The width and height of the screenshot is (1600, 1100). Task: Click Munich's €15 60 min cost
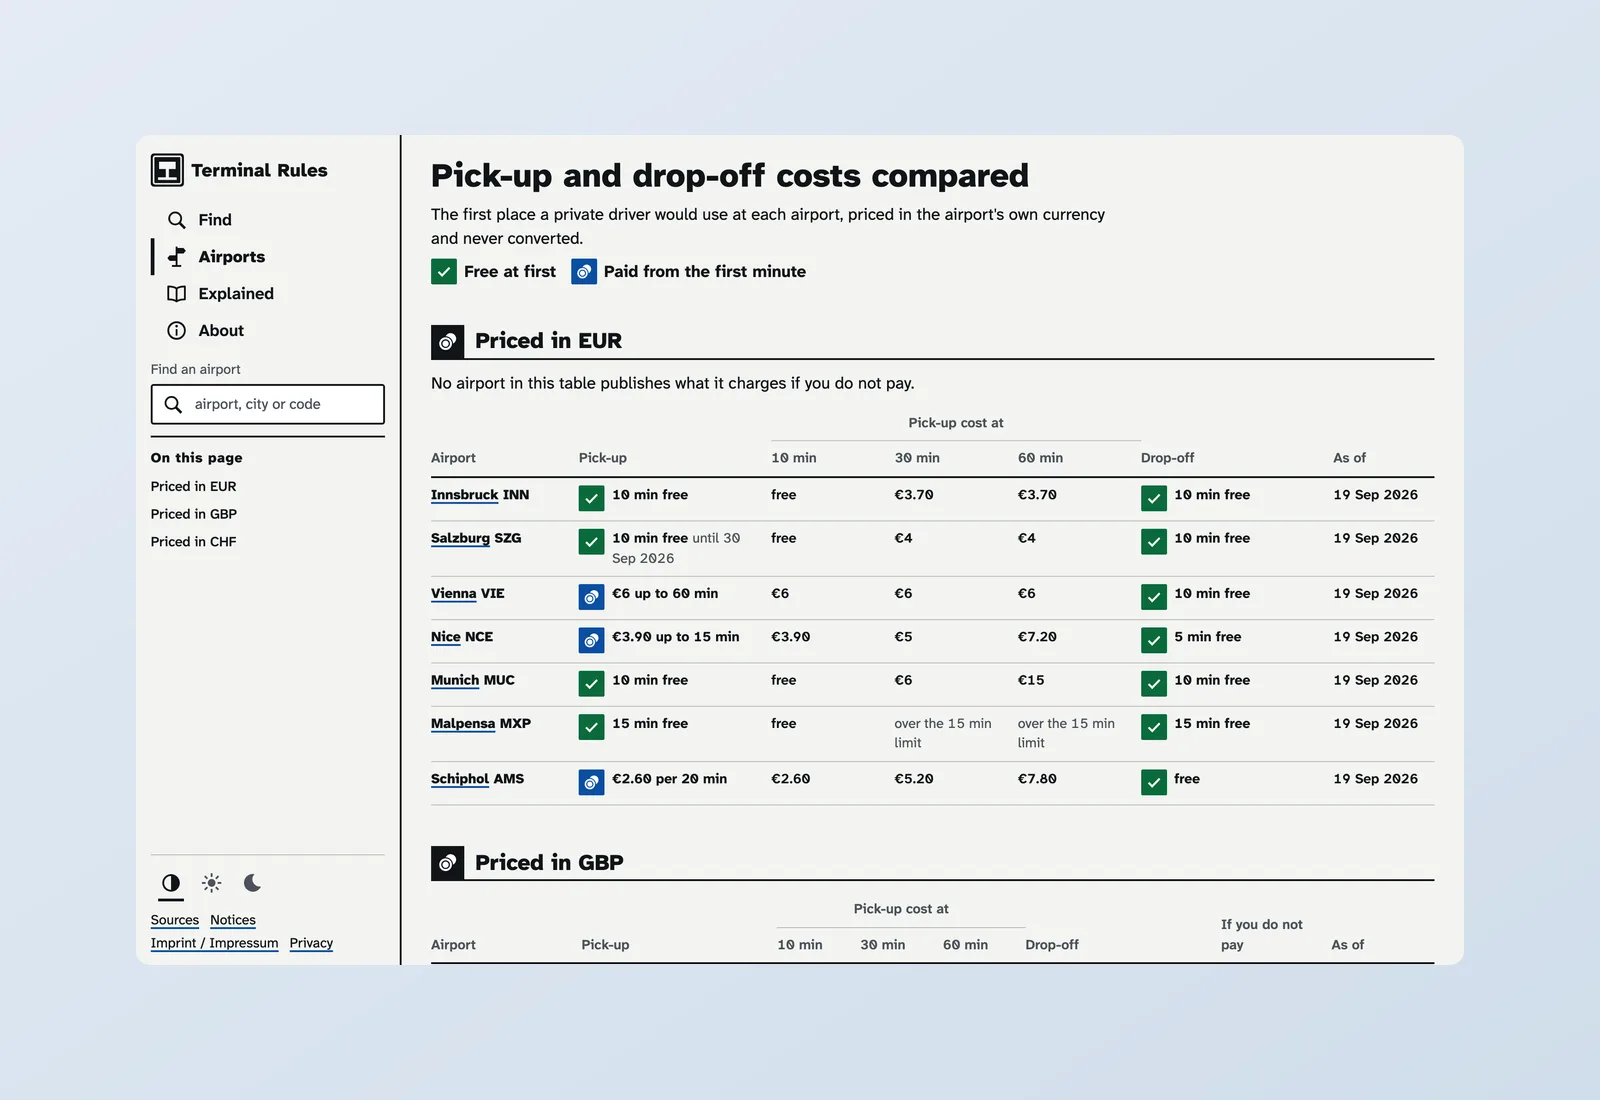tap(1031, 680)
